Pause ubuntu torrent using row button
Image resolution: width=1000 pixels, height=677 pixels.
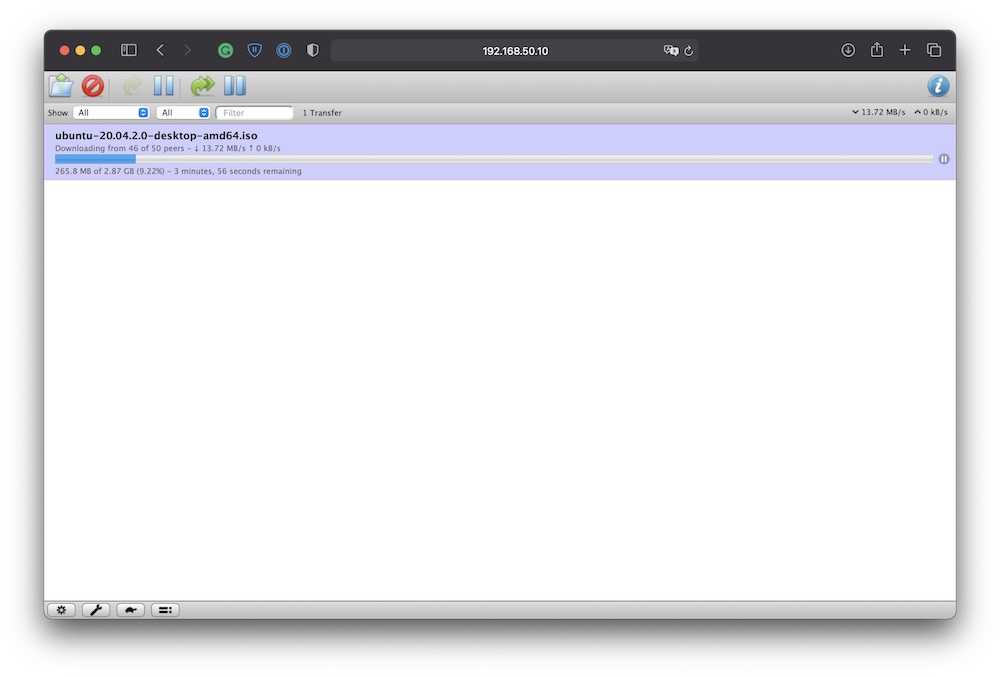pyautogui.click(x=944, y=159)
